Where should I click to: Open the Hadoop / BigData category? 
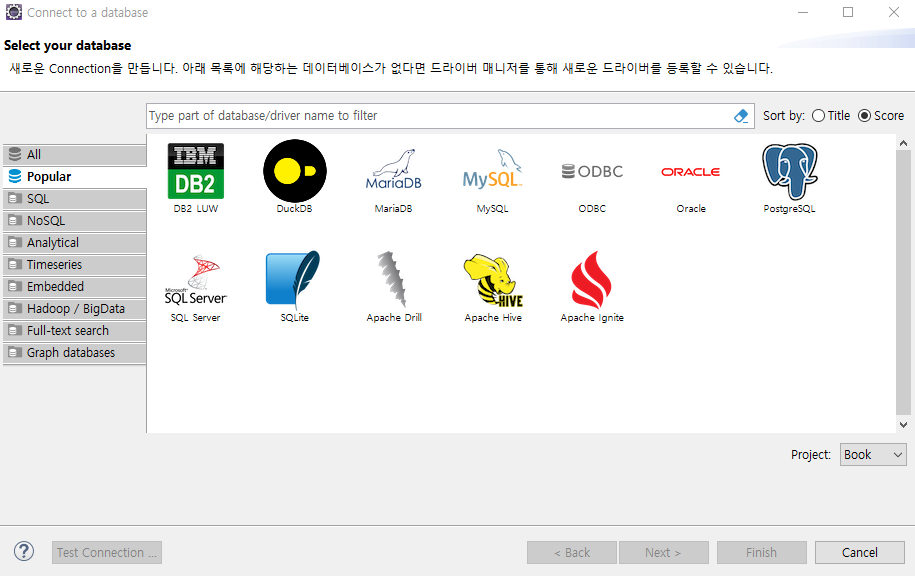(x=75, y=309)
